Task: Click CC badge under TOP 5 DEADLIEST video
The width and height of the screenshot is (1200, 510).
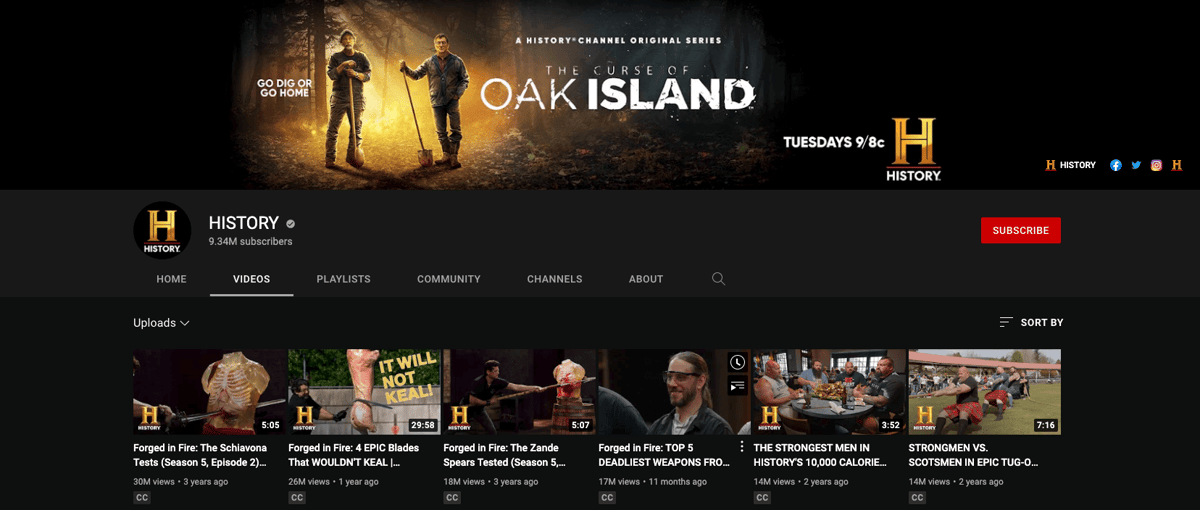Action: coord(607,497)
